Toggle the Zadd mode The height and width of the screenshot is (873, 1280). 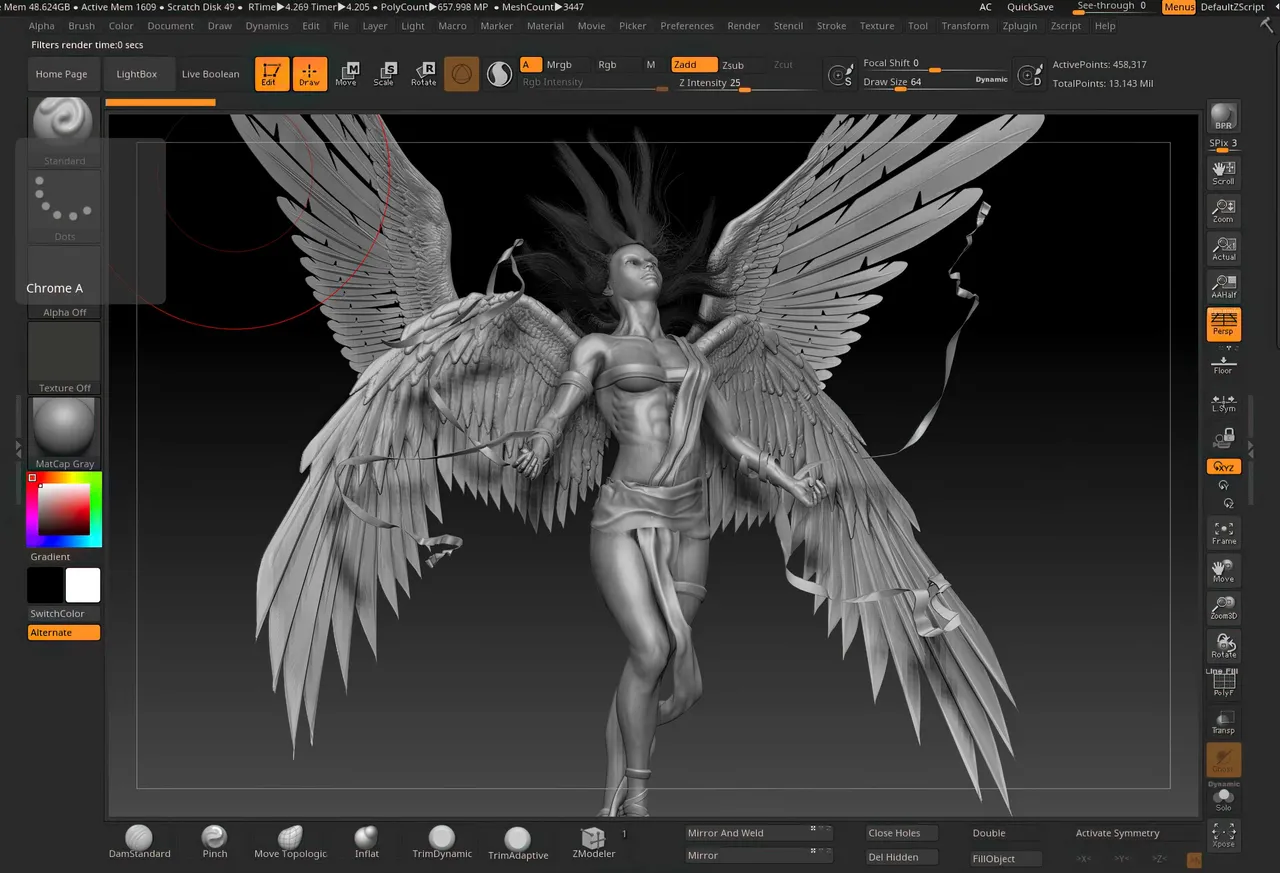(x=694, y=65)
